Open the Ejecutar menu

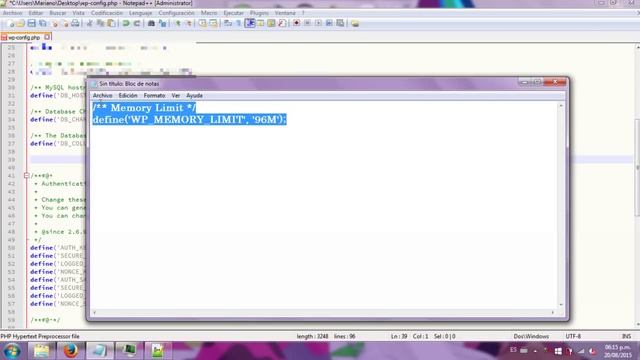(233, 13)
